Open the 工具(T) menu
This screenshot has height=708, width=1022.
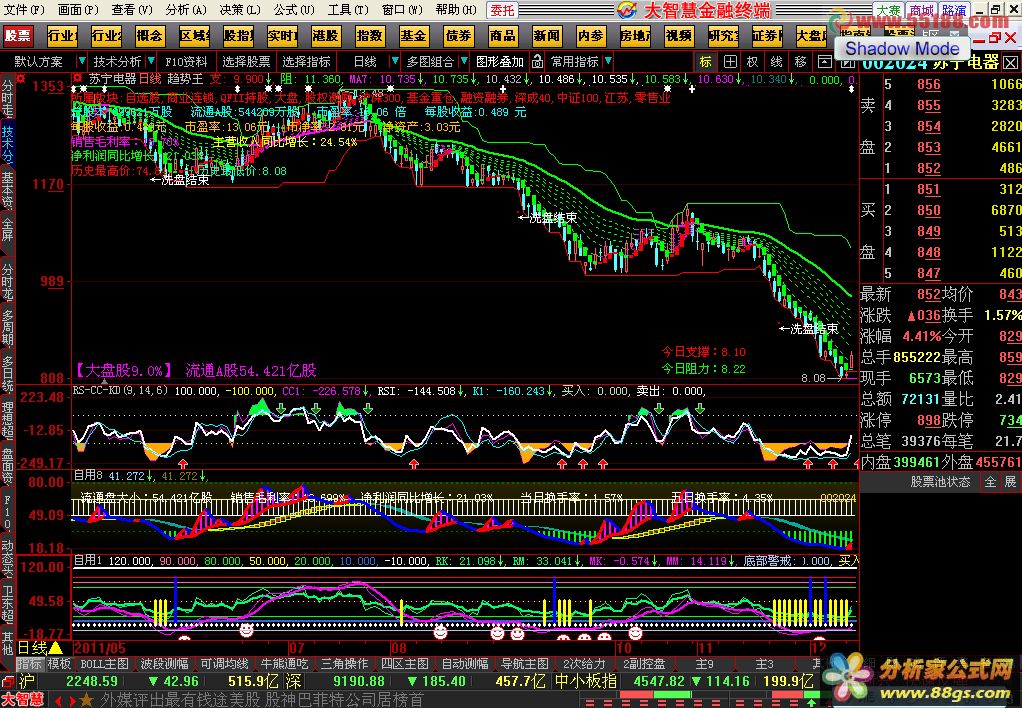(x=347, y=9)
